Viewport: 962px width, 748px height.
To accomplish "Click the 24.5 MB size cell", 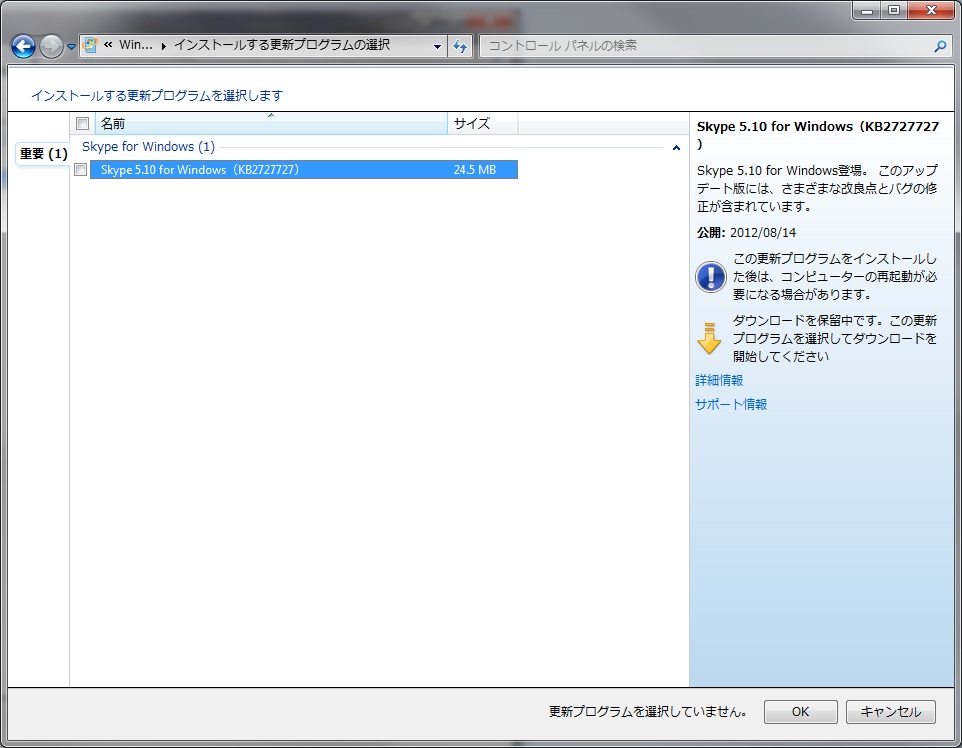I will click(x=475, y=169).
